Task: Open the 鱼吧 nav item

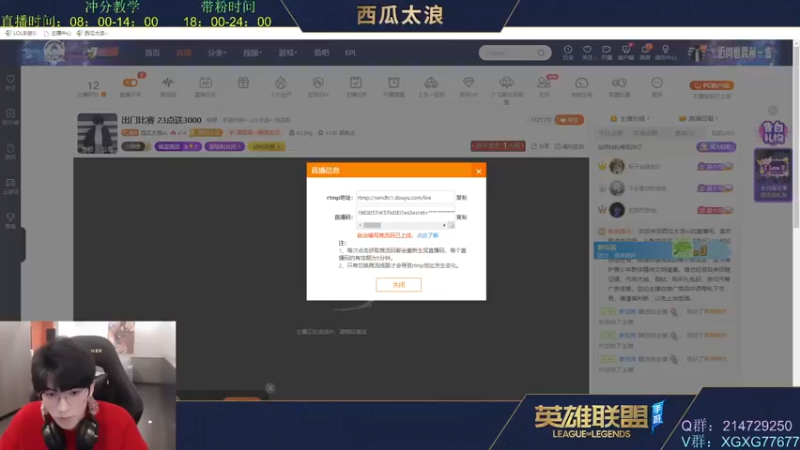Action: [x=321, y=53]
